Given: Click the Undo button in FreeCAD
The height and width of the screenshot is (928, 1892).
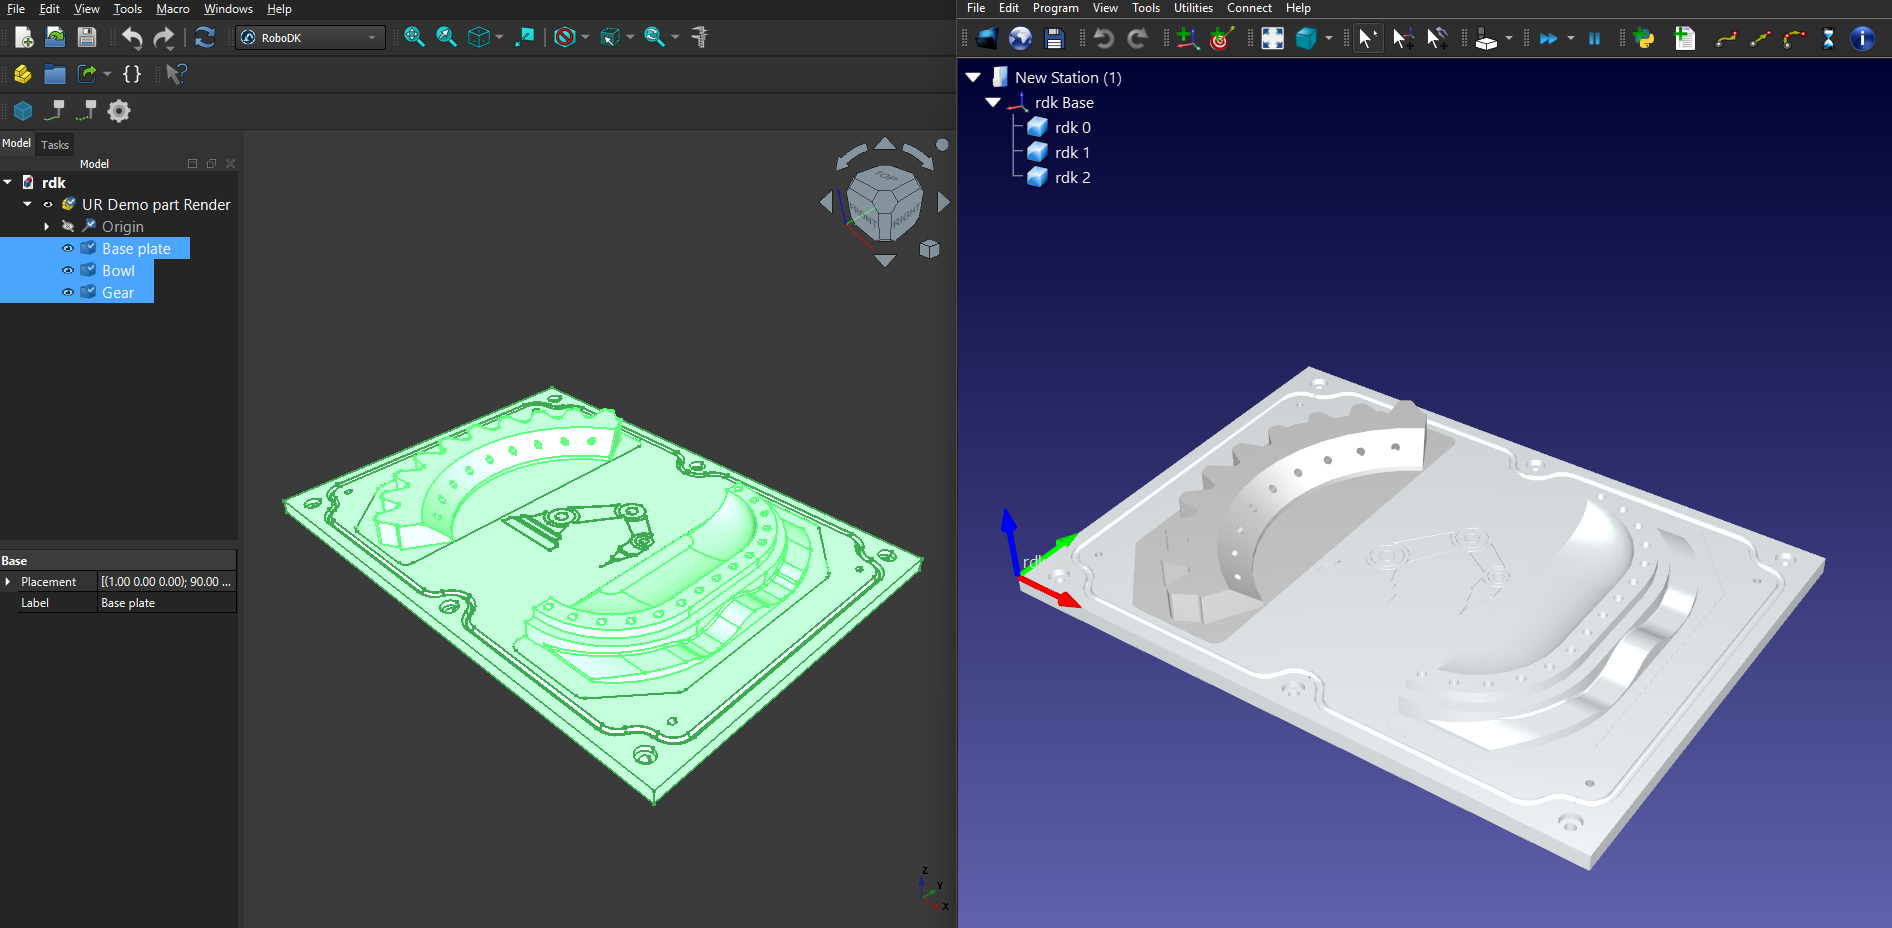Looking at the screenshot, I should coord(132,37).
